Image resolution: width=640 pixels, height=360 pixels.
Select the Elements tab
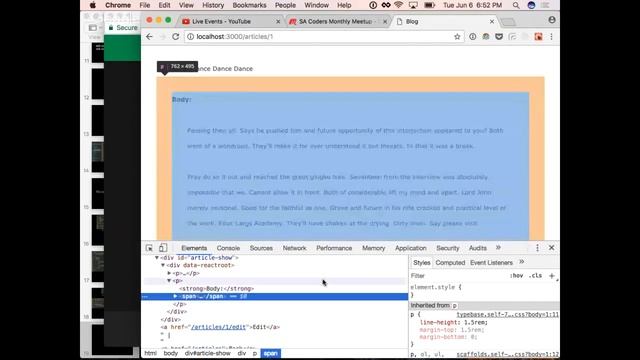[194, 248]
